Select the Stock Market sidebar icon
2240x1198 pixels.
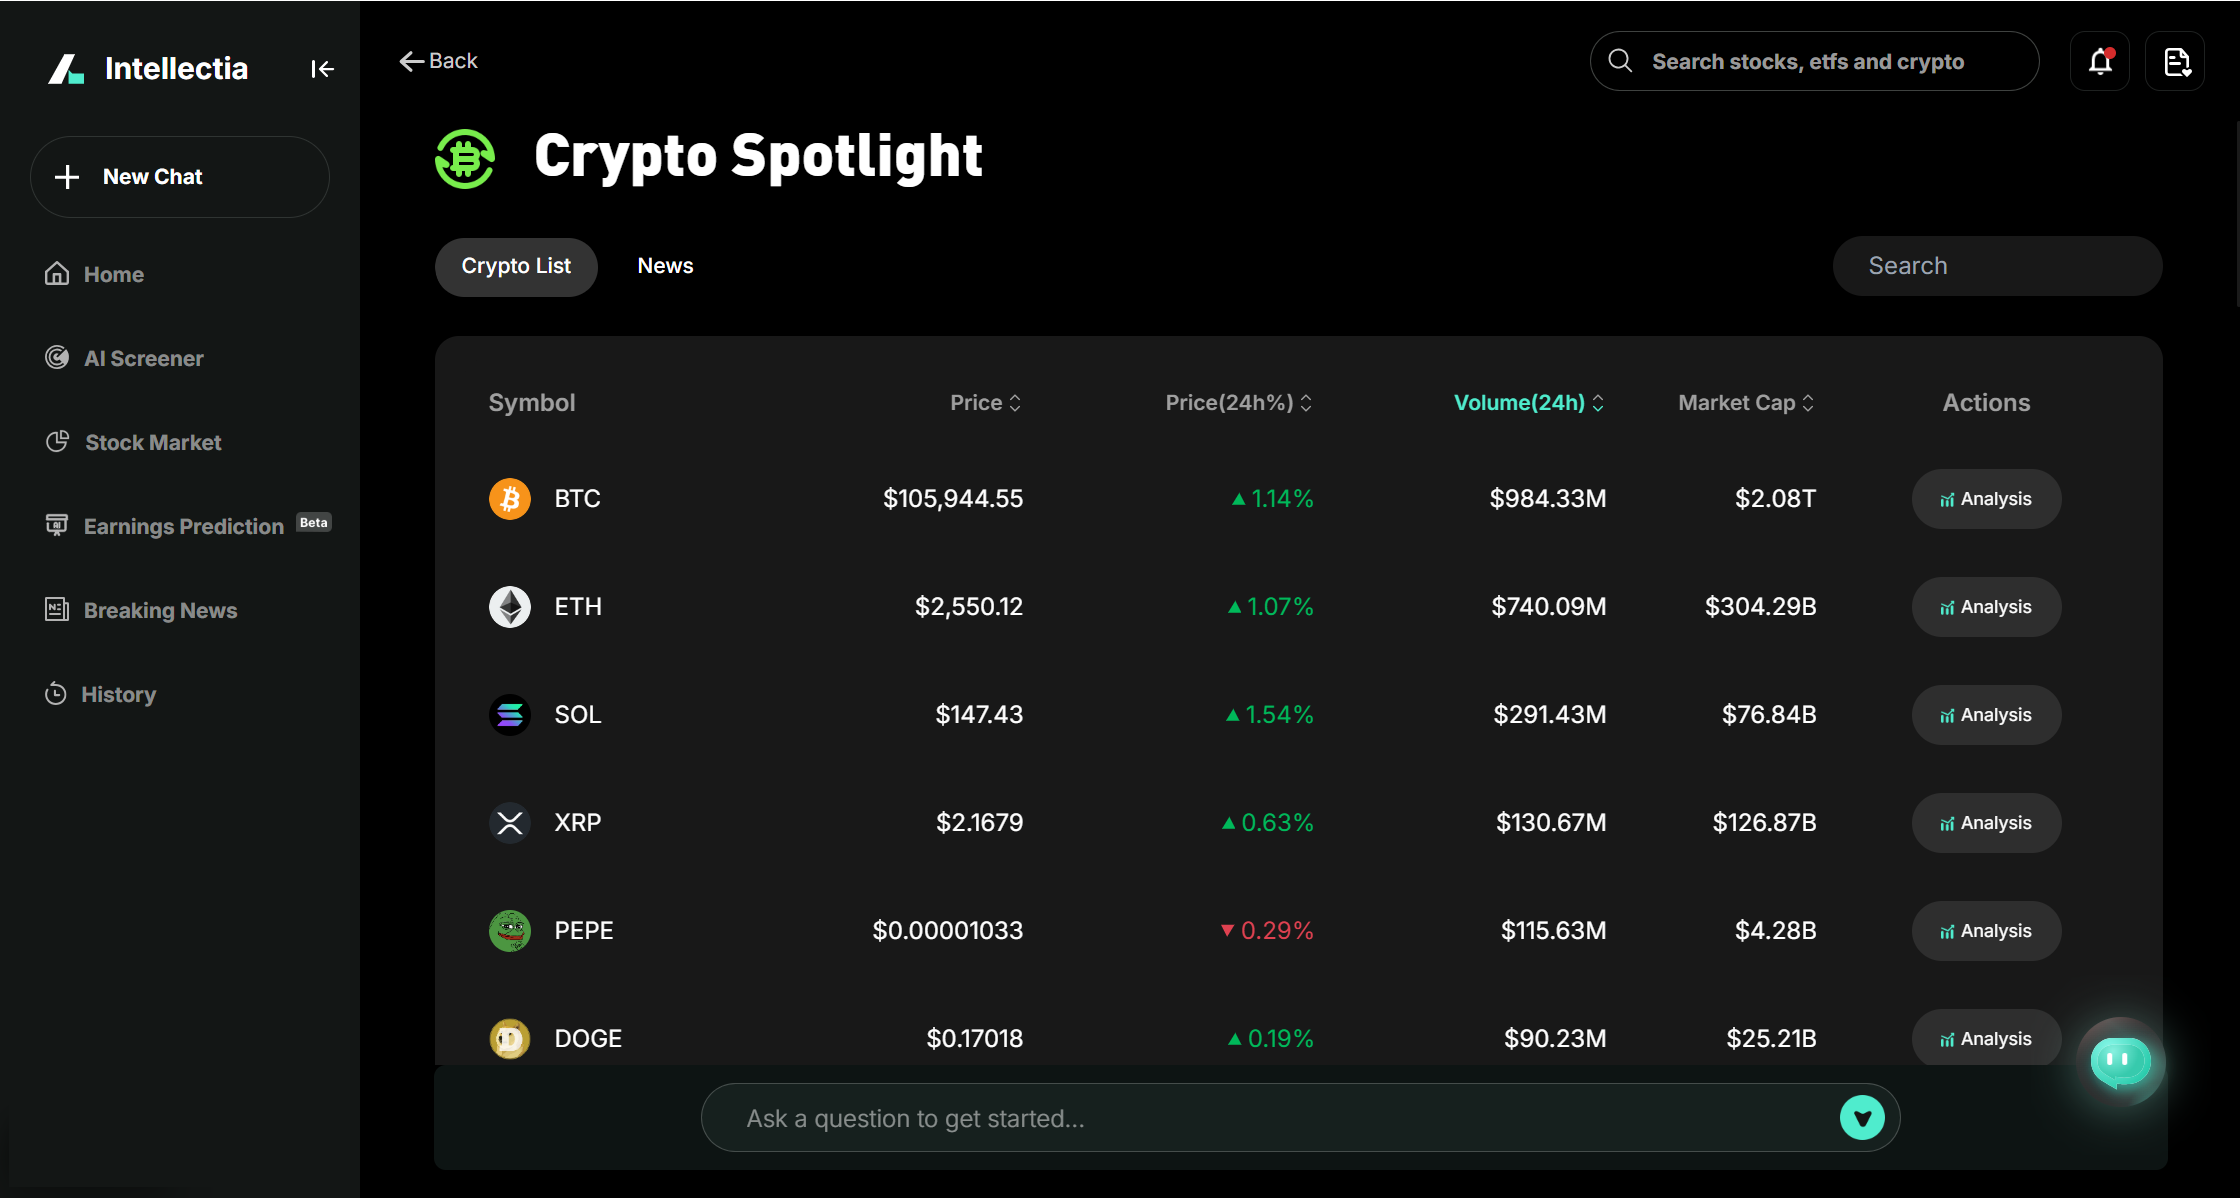(58, 441)
